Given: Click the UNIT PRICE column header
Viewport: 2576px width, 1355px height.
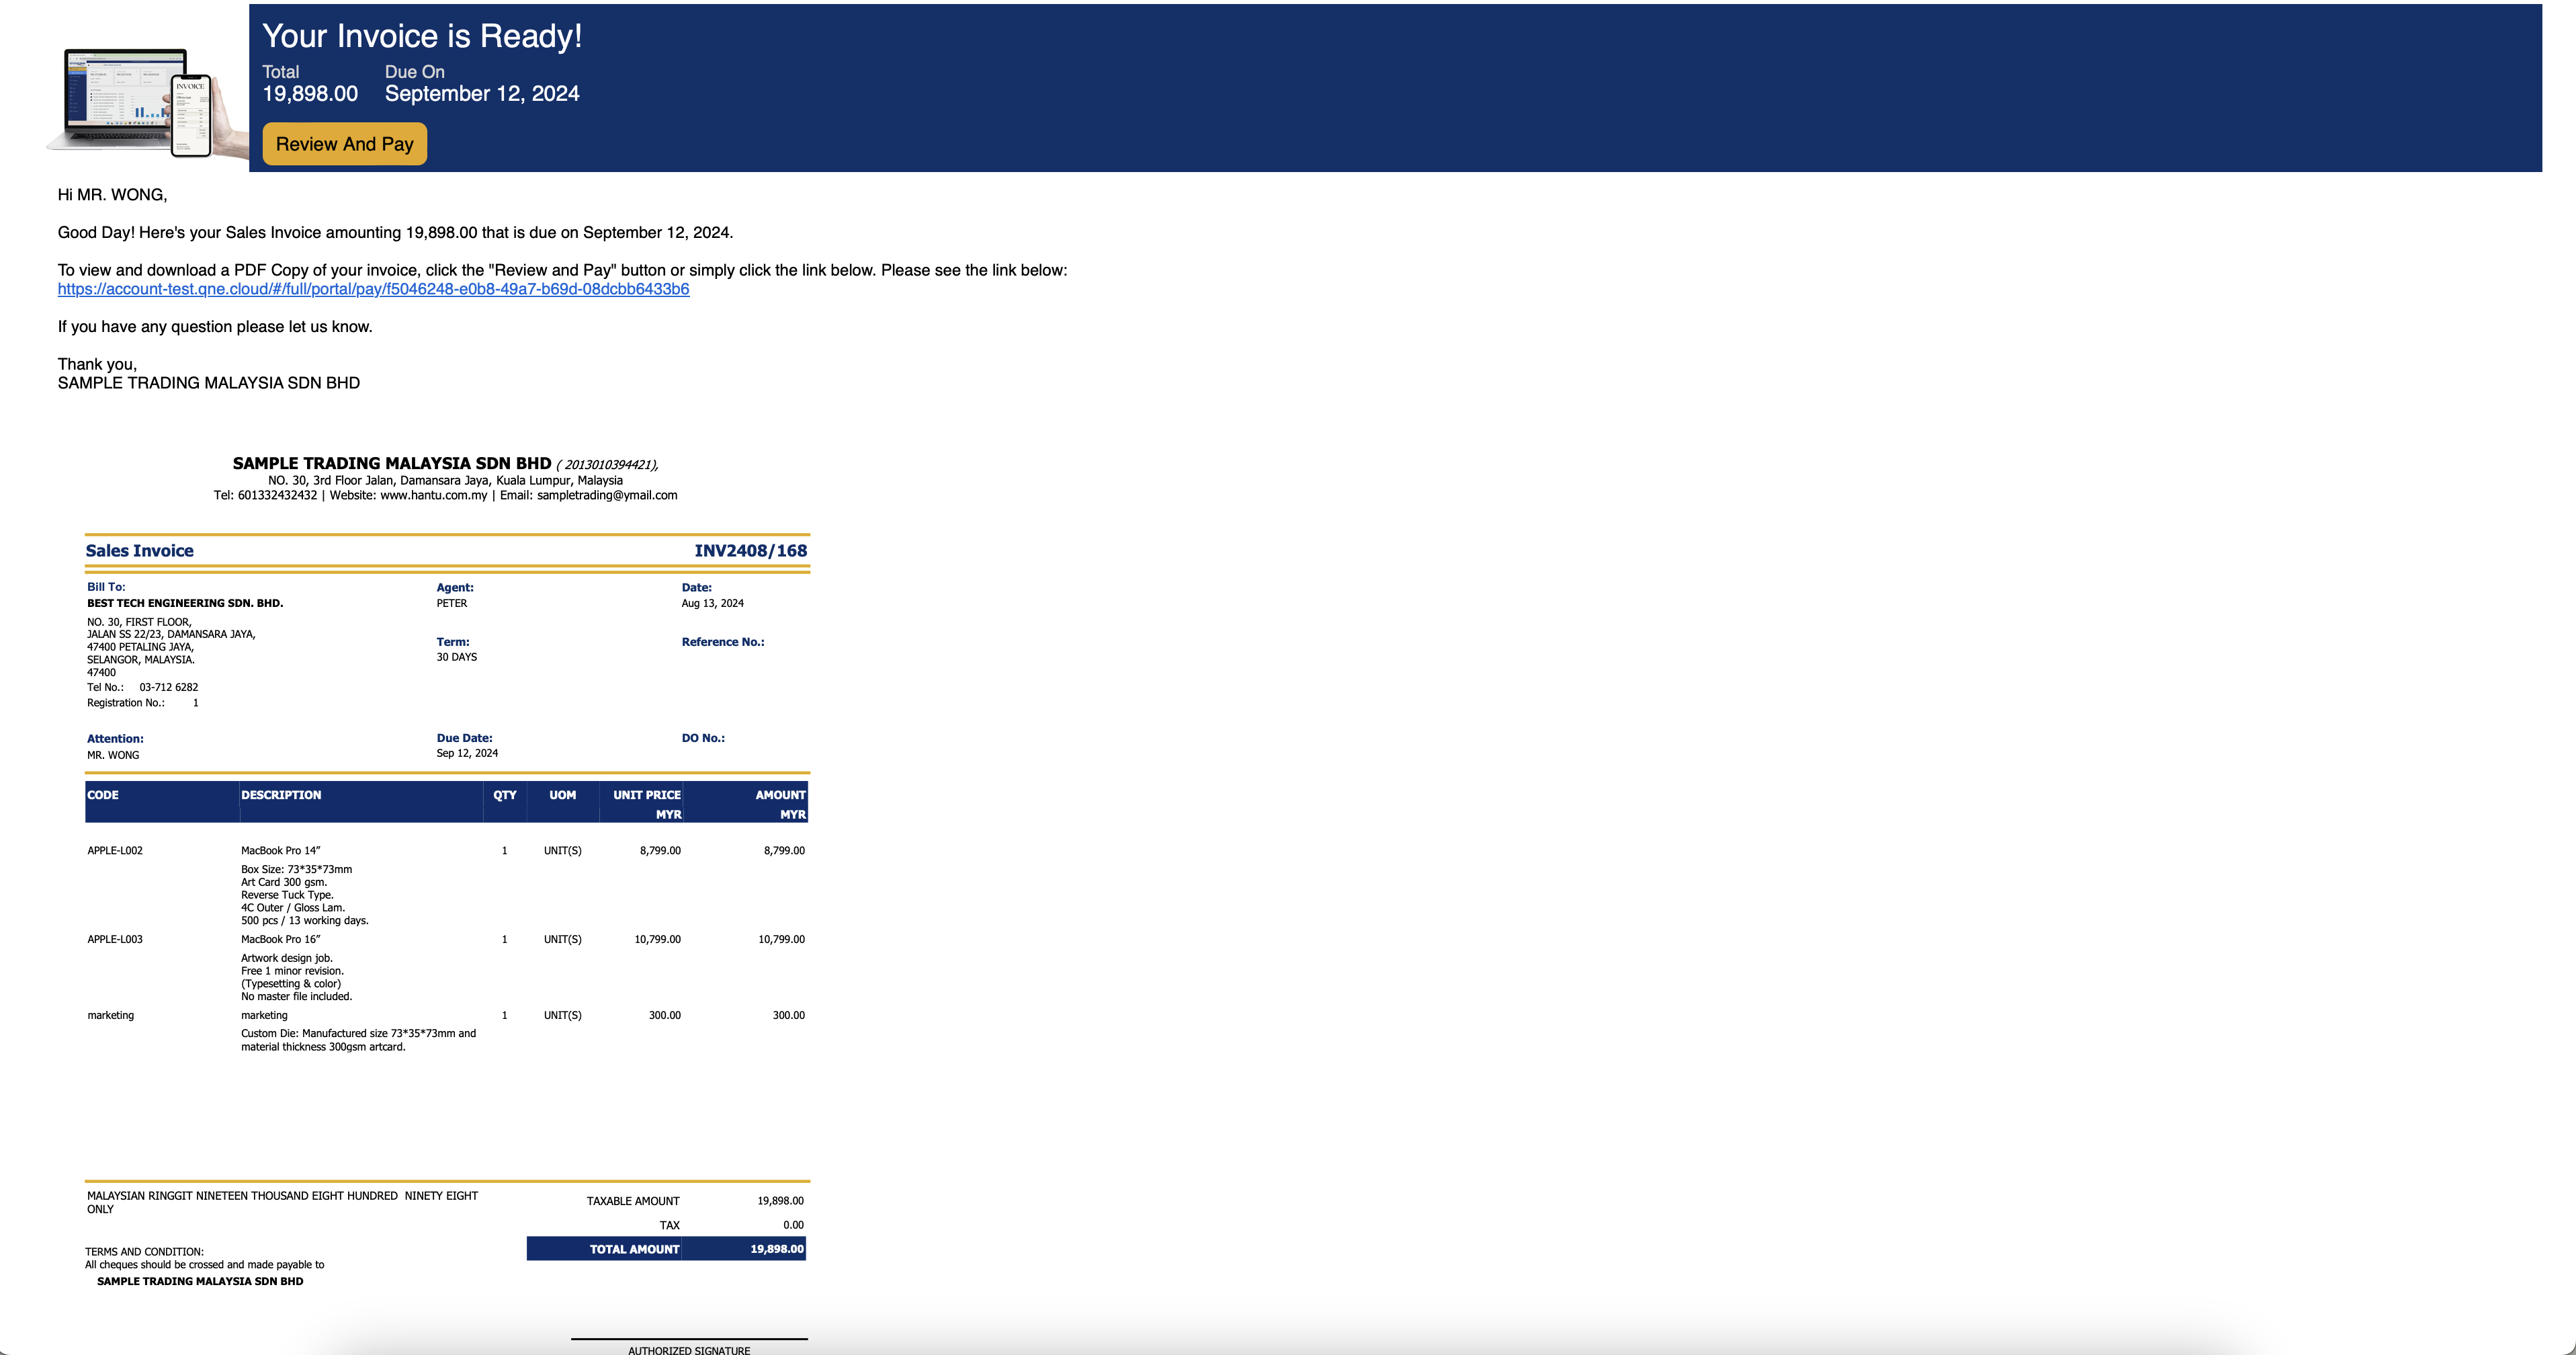Looking at the screenshot, I should (646, 795).
